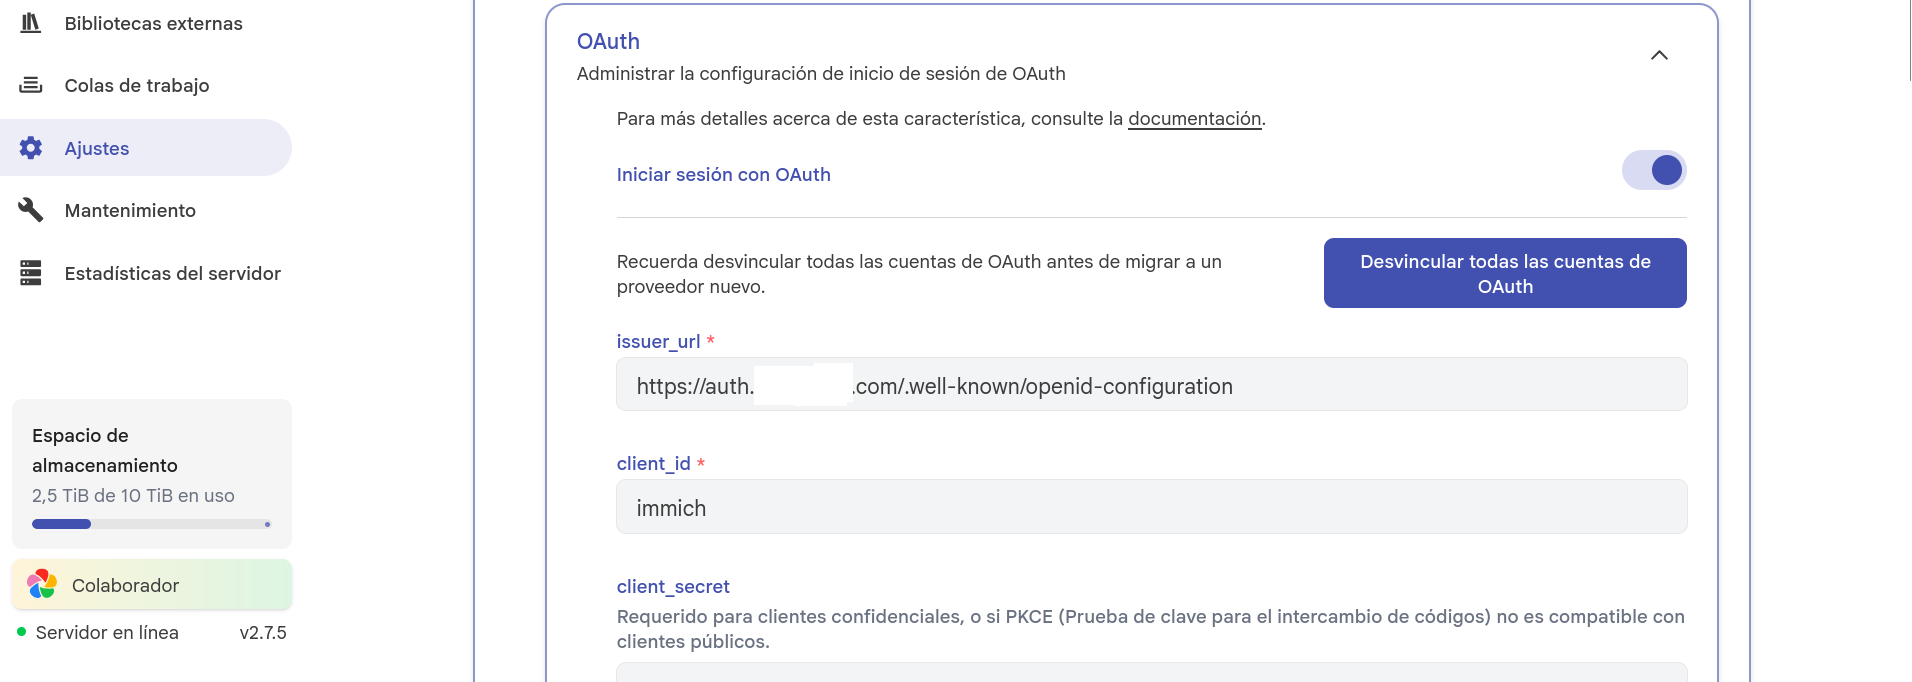Collapse the OAuth section chevron

pyautogui.click(x=1659, y=56)
